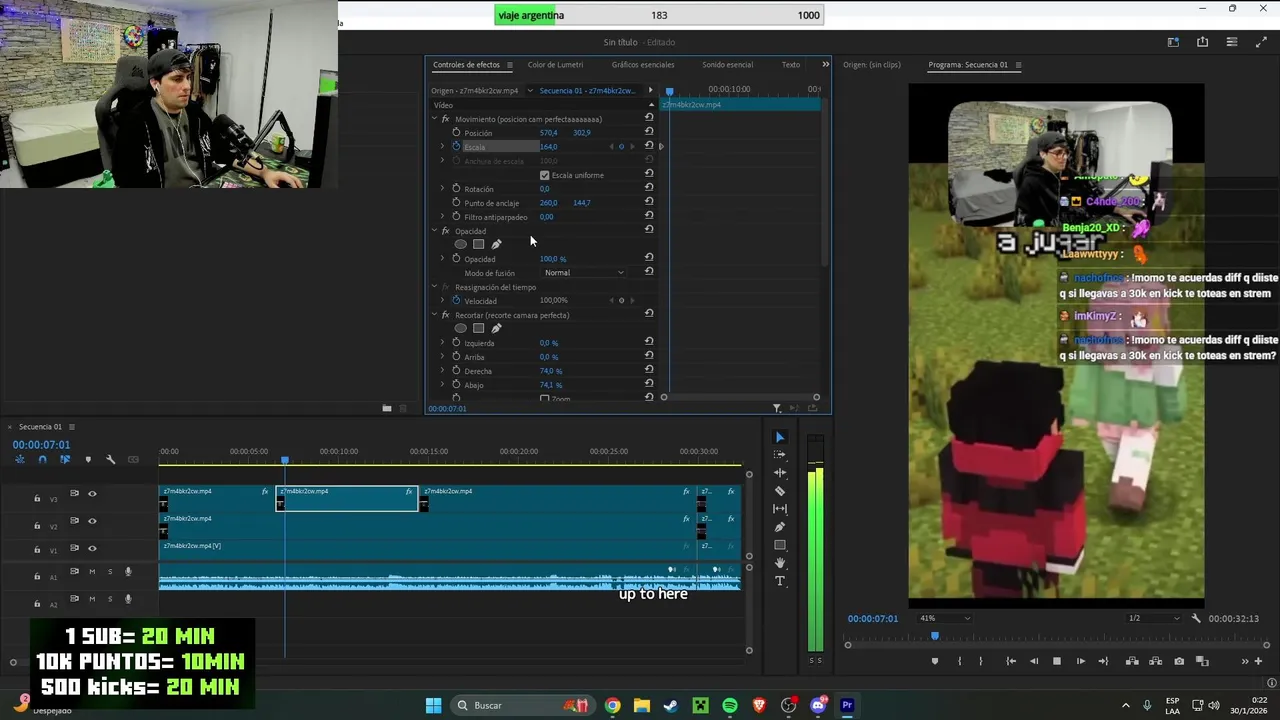This screenshot has height=720, width=1280.
Task: Lock track V3
Action: coord(37,498)
